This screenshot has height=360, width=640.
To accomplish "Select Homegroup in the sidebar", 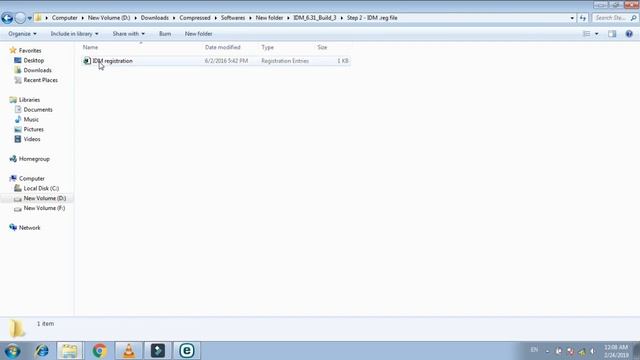I will (x=34, y=159).
